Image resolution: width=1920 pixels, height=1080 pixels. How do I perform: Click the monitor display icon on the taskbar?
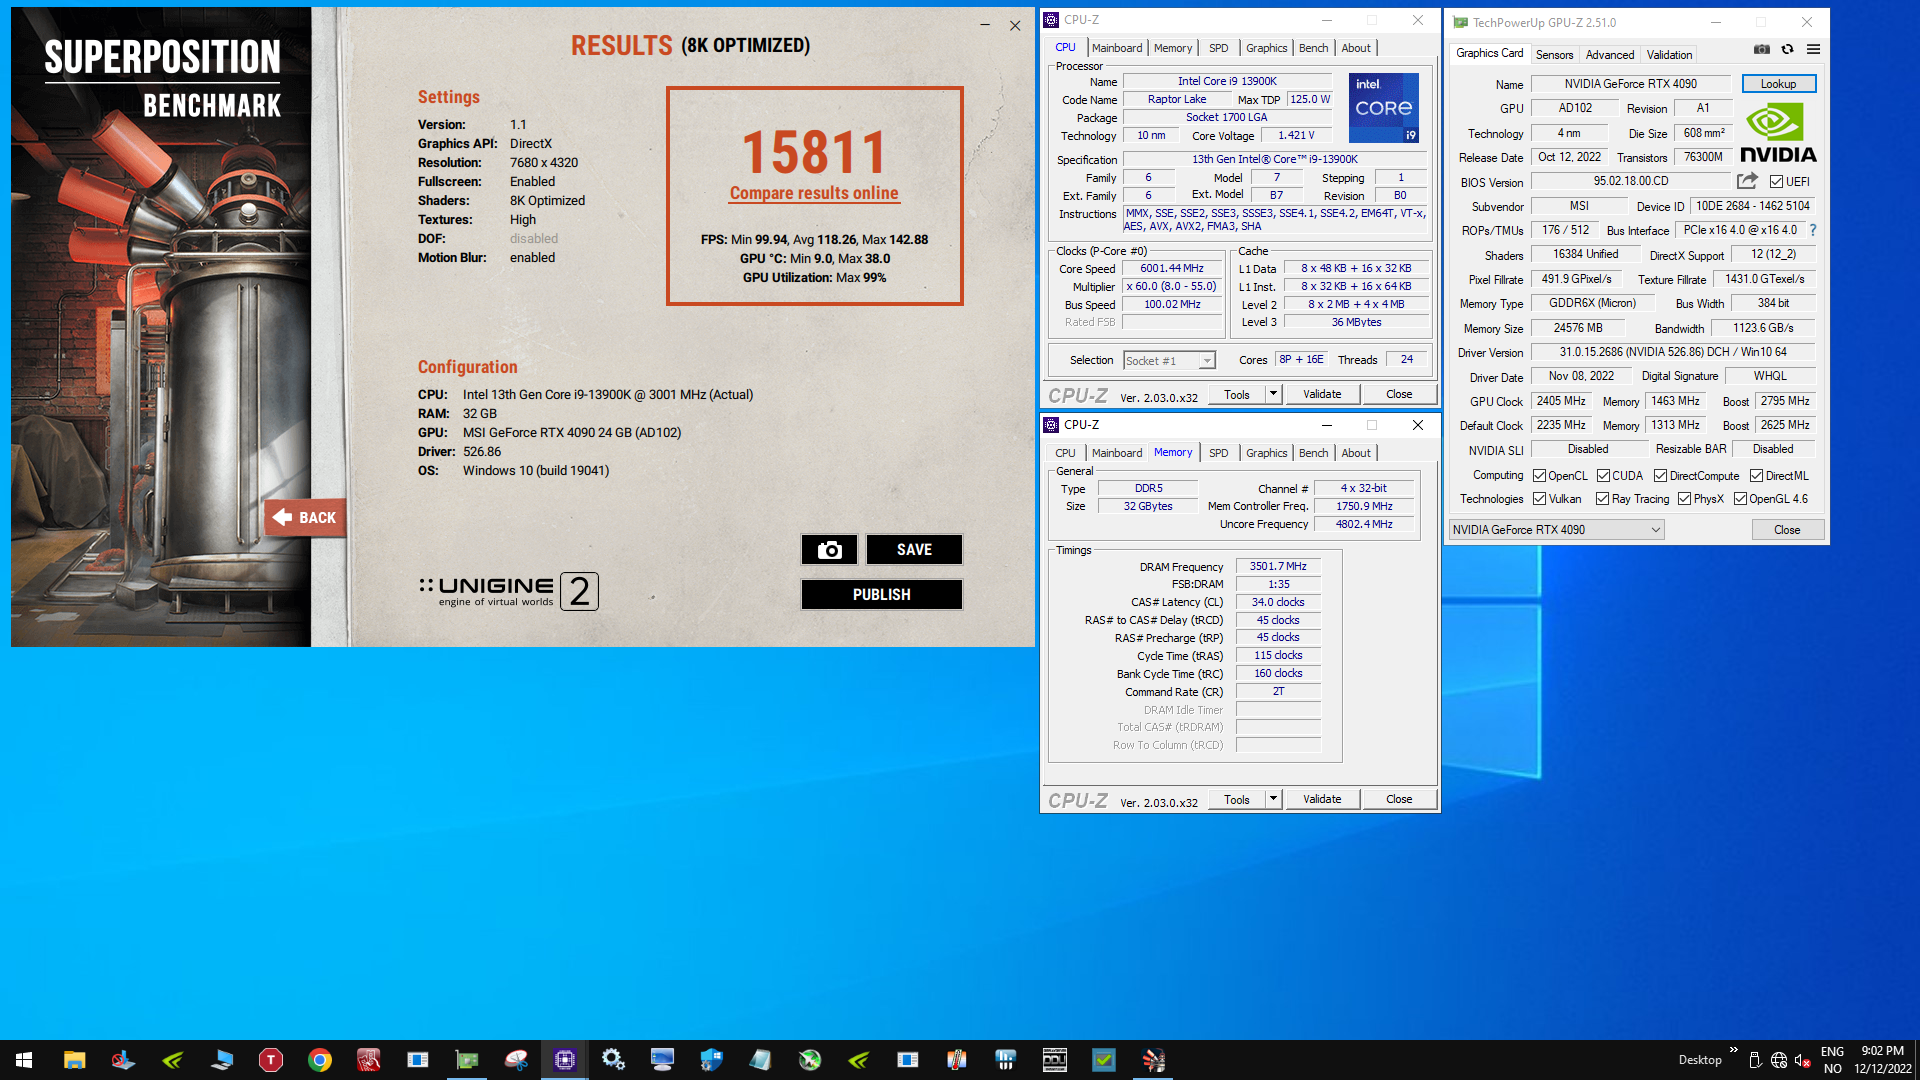click(x=662, y=1060)
